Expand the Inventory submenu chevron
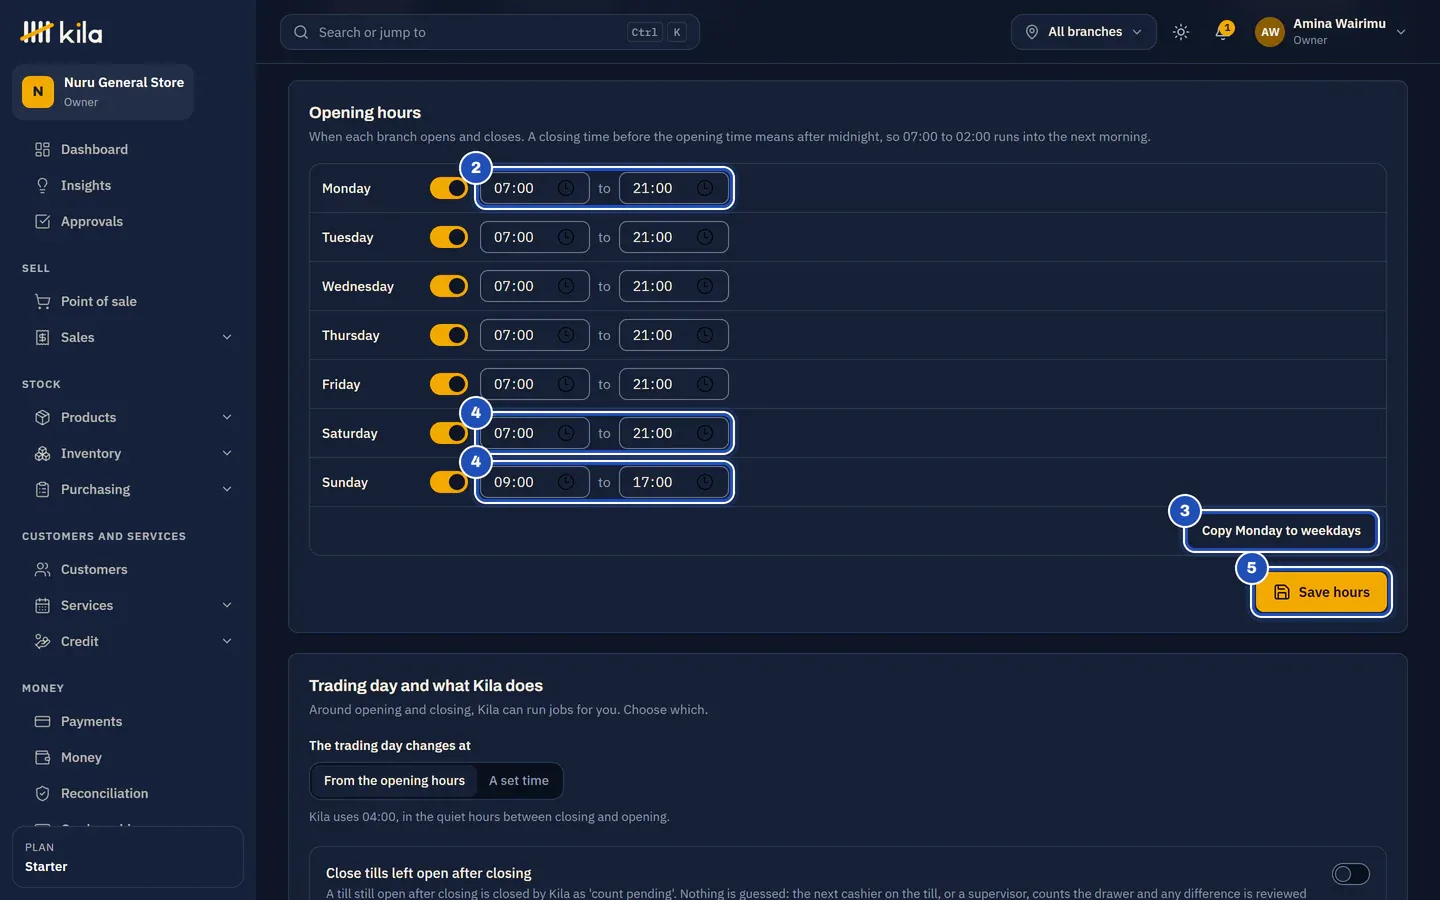Image resolution: width=1440 pixels, height=900 pixels. pyautogui.click(x=227, y=454)
